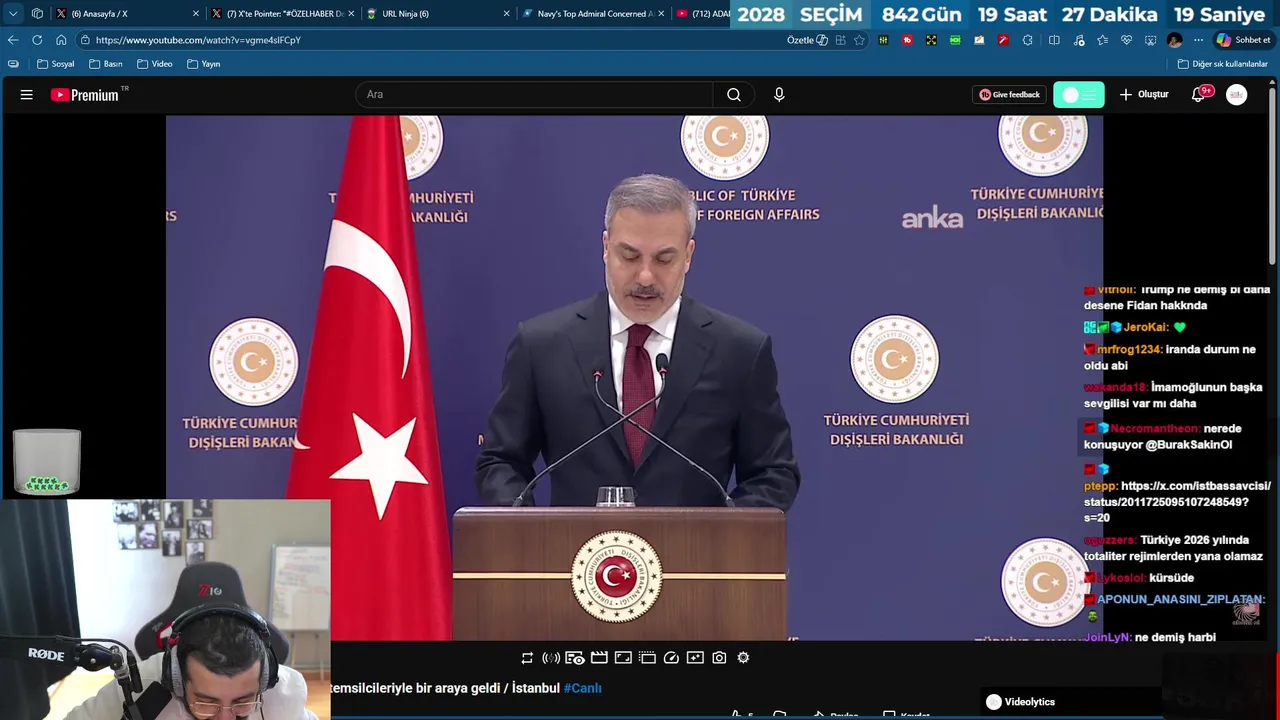Click the browser home icon
Screen dimensions: 1280x720
pyautogui.click(x=61, y=40)
